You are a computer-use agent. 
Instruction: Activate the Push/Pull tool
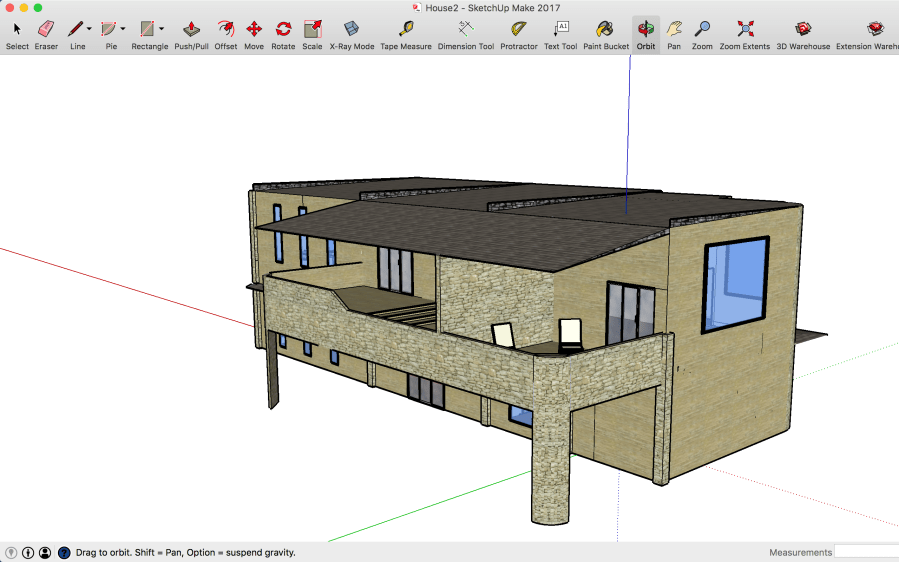tap(191, 30)
